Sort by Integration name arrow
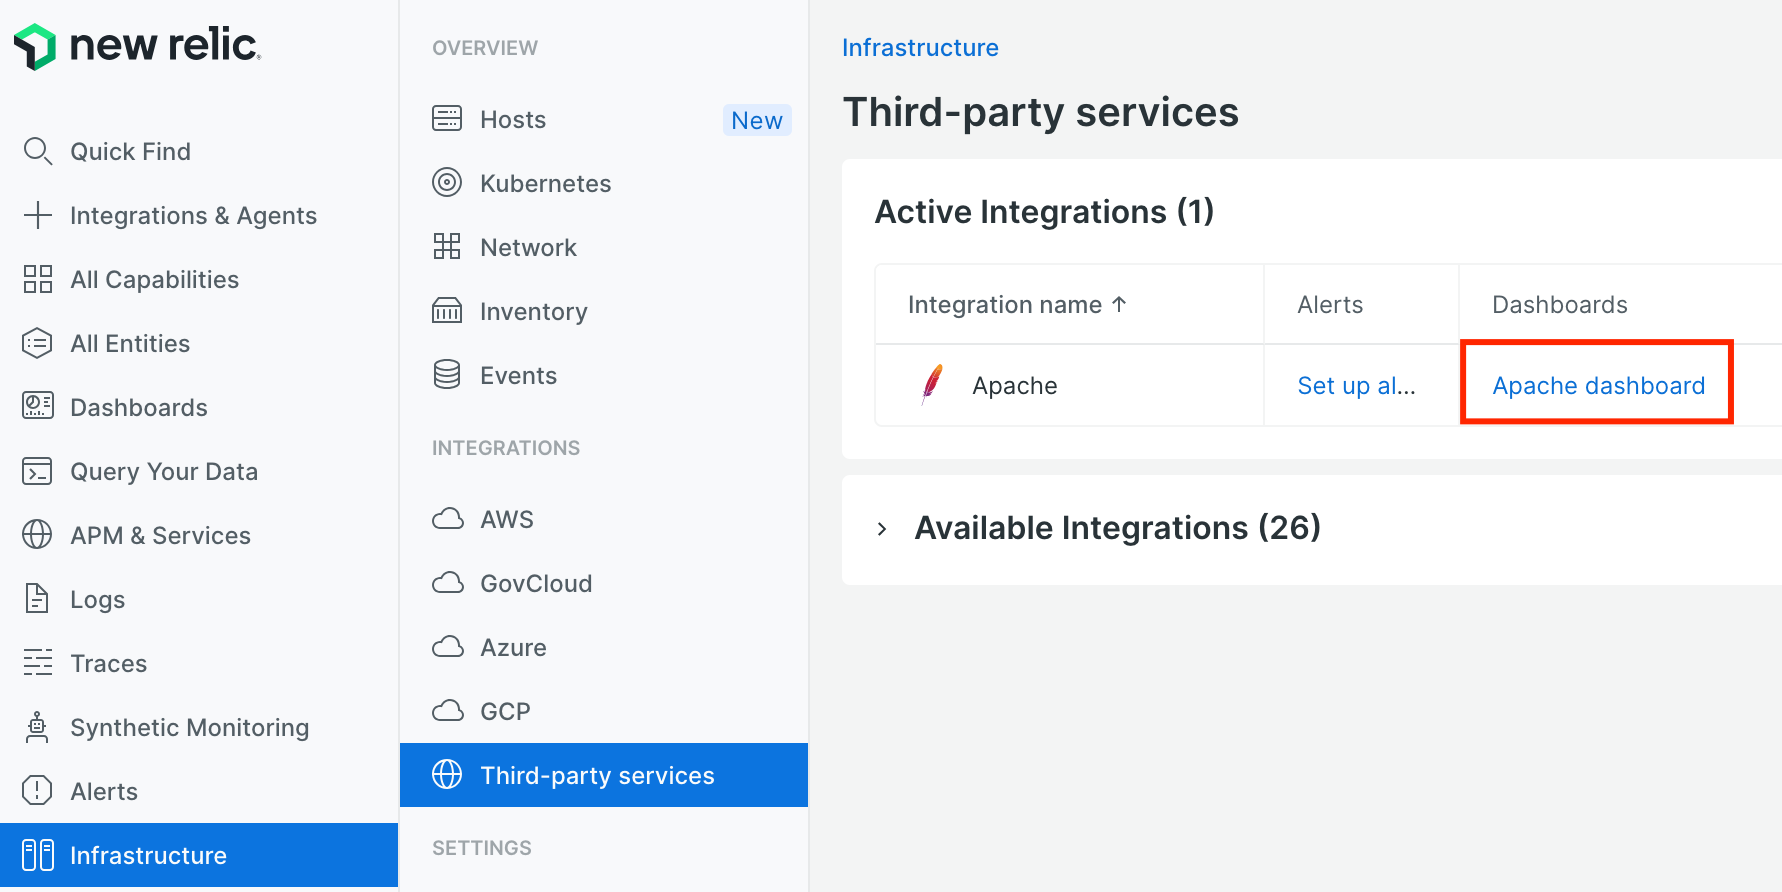Viewport: 1782px width, 892px height. [1119, 304]
